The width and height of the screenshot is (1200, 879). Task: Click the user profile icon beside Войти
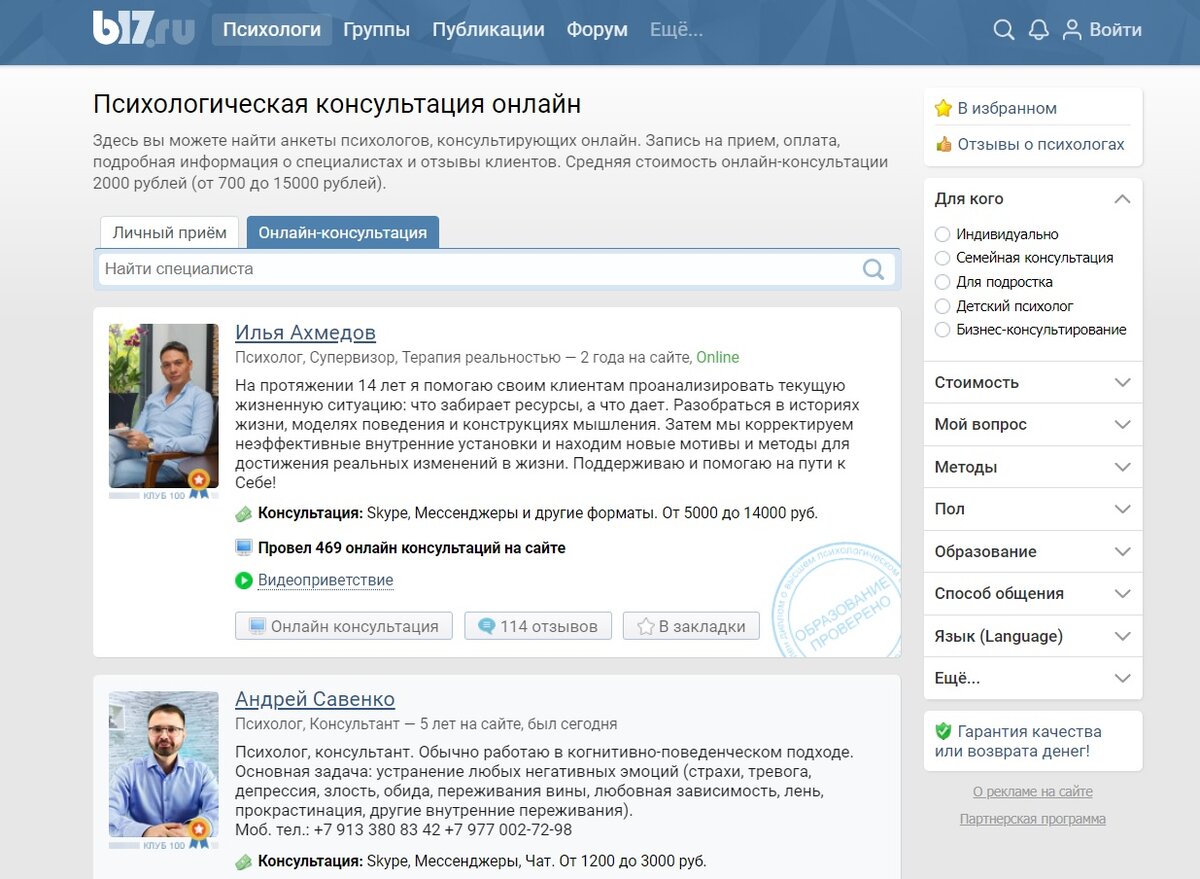[1072, 30]
